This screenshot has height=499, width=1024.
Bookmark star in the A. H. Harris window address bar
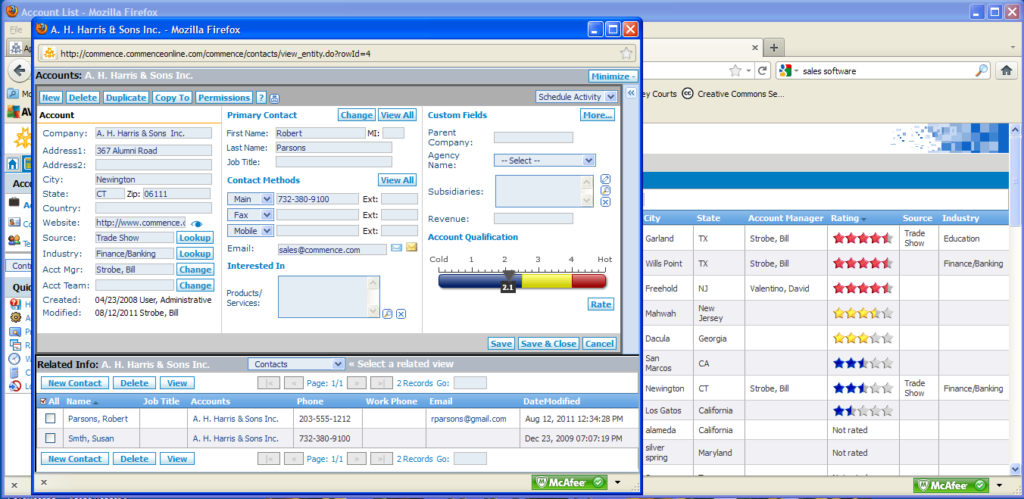point(626,54)
